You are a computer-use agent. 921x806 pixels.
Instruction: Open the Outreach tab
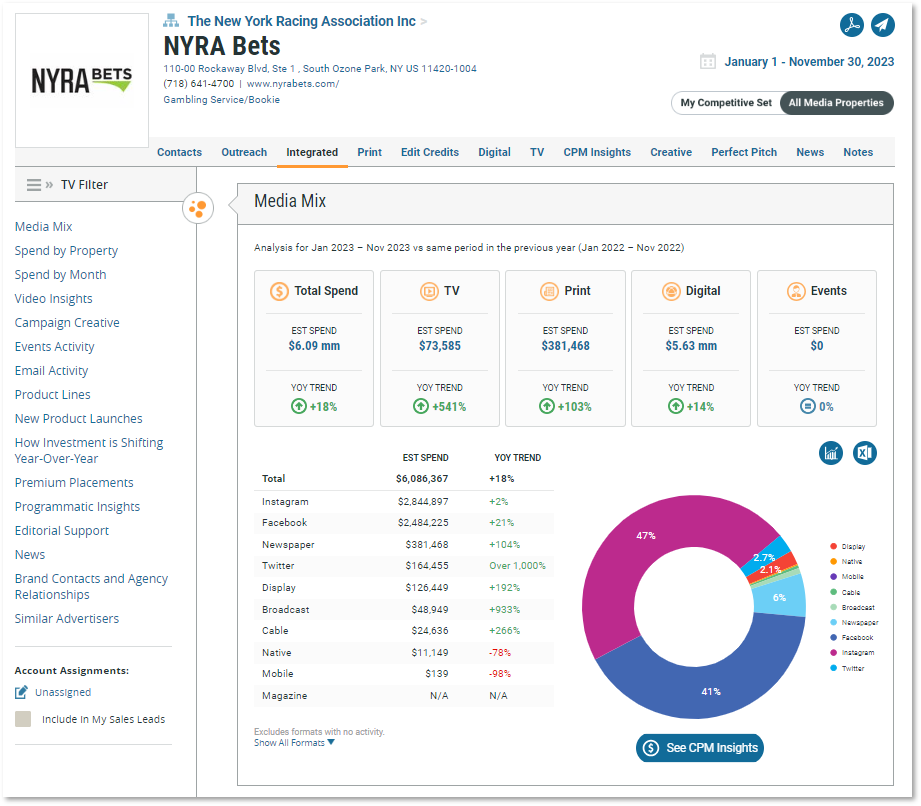(x=244, y=152)
